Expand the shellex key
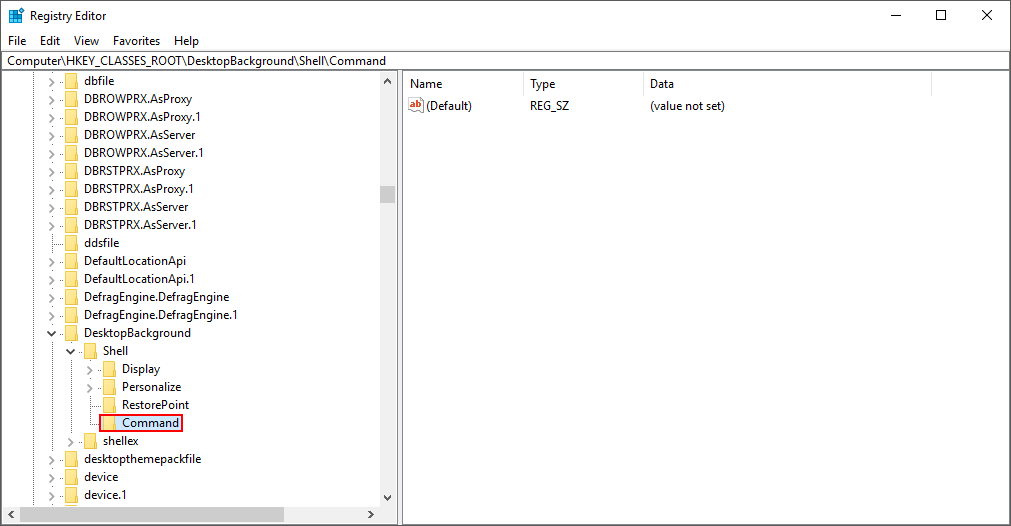 71,442
